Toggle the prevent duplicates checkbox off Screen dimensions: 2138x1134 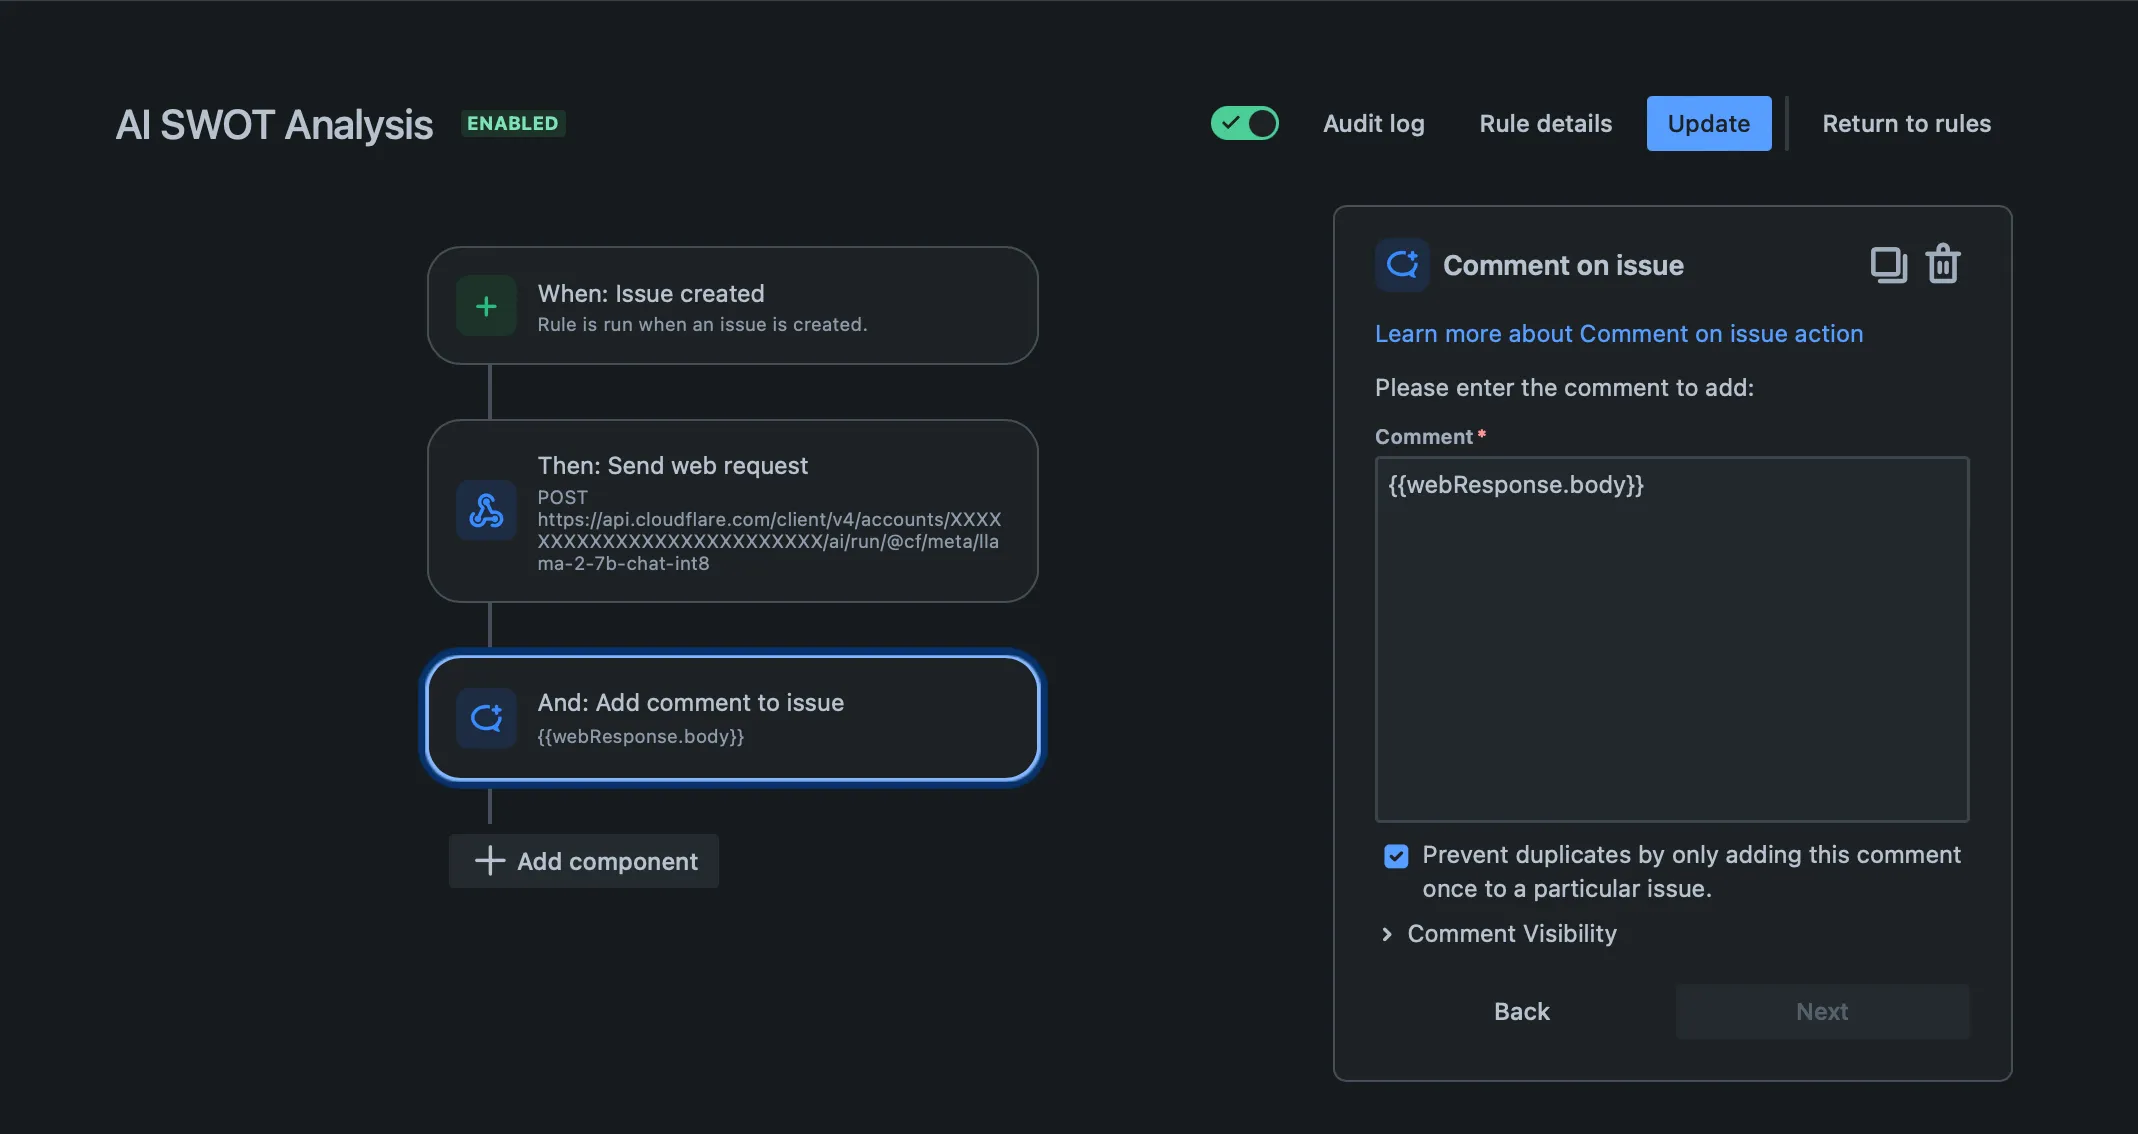(x=1394, y=855)
